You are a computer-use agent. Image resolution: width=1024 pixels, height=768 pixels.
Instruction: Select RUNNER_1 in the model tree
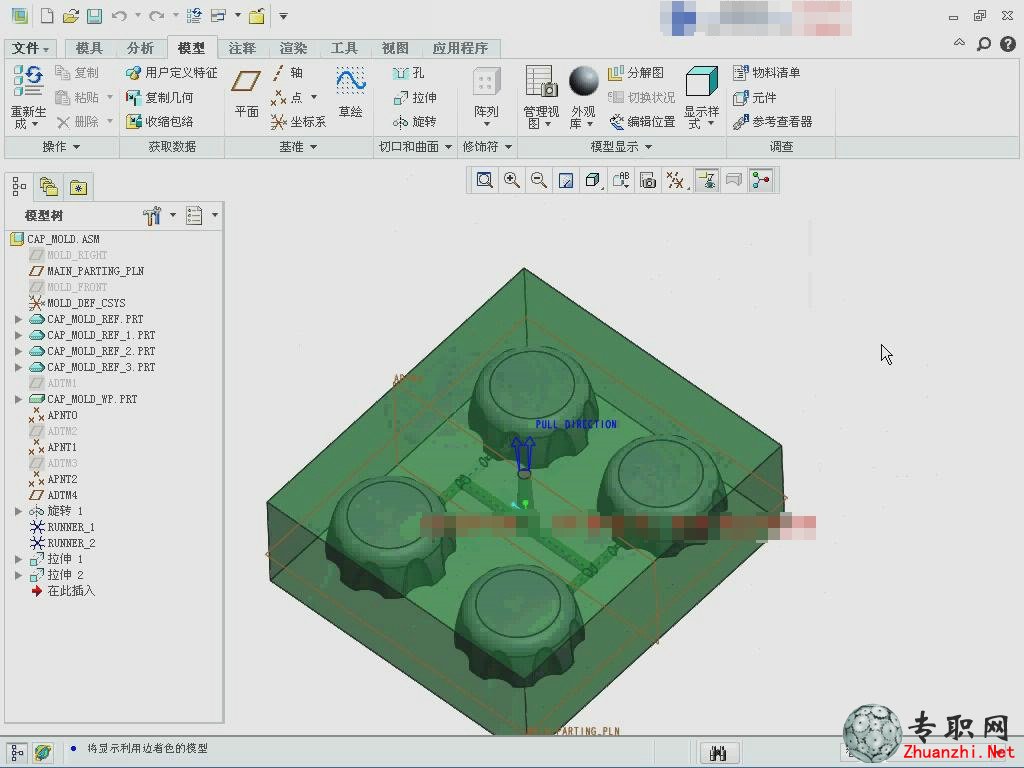pos(63,527)
